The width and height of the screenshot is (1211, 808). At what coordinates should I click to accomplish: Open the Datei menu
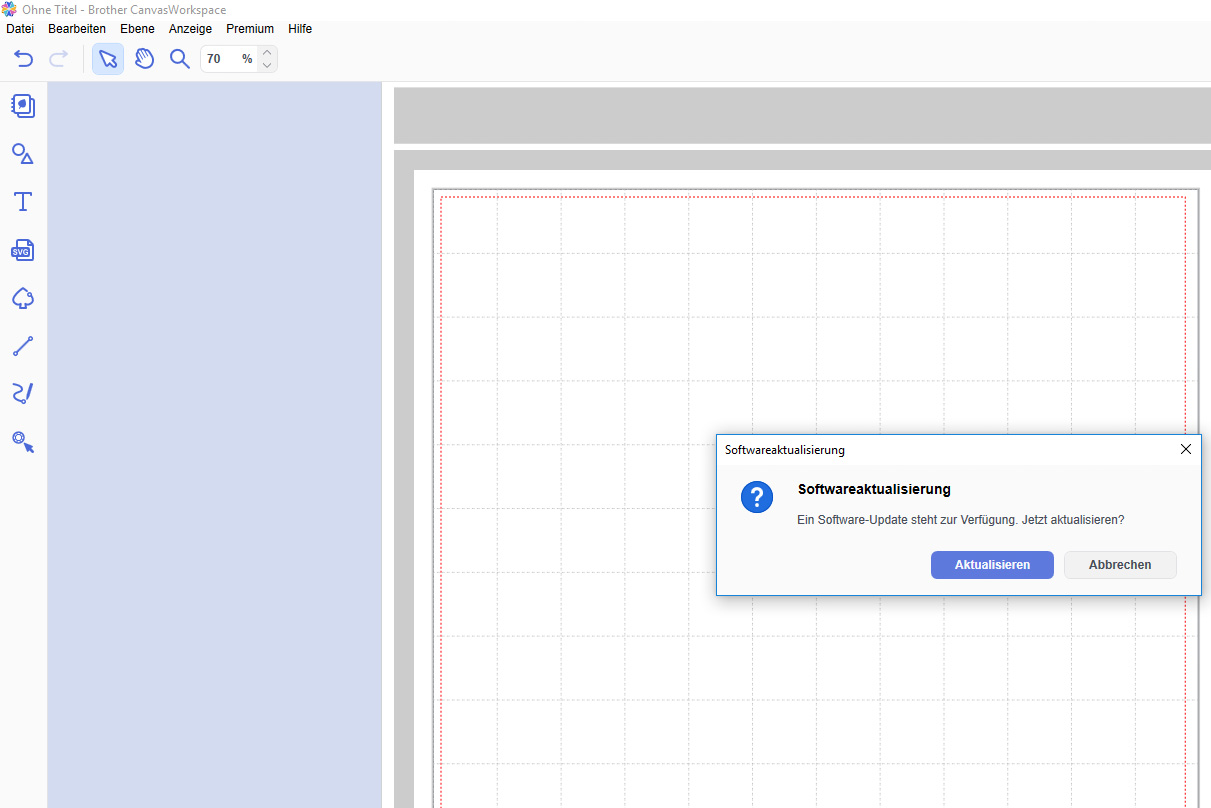coord(20,29)
